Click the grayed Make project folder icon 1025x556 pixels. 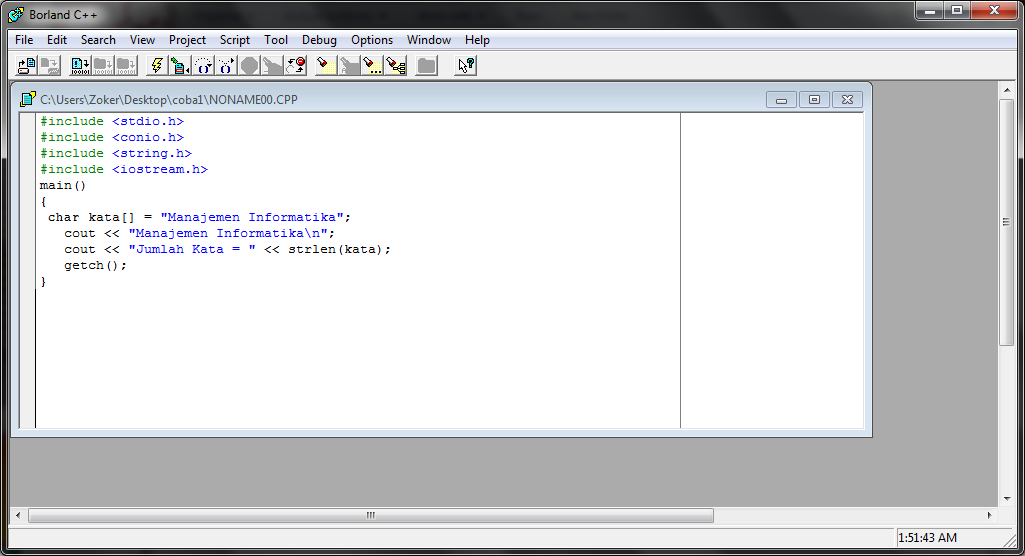click(x=103, y=65)
